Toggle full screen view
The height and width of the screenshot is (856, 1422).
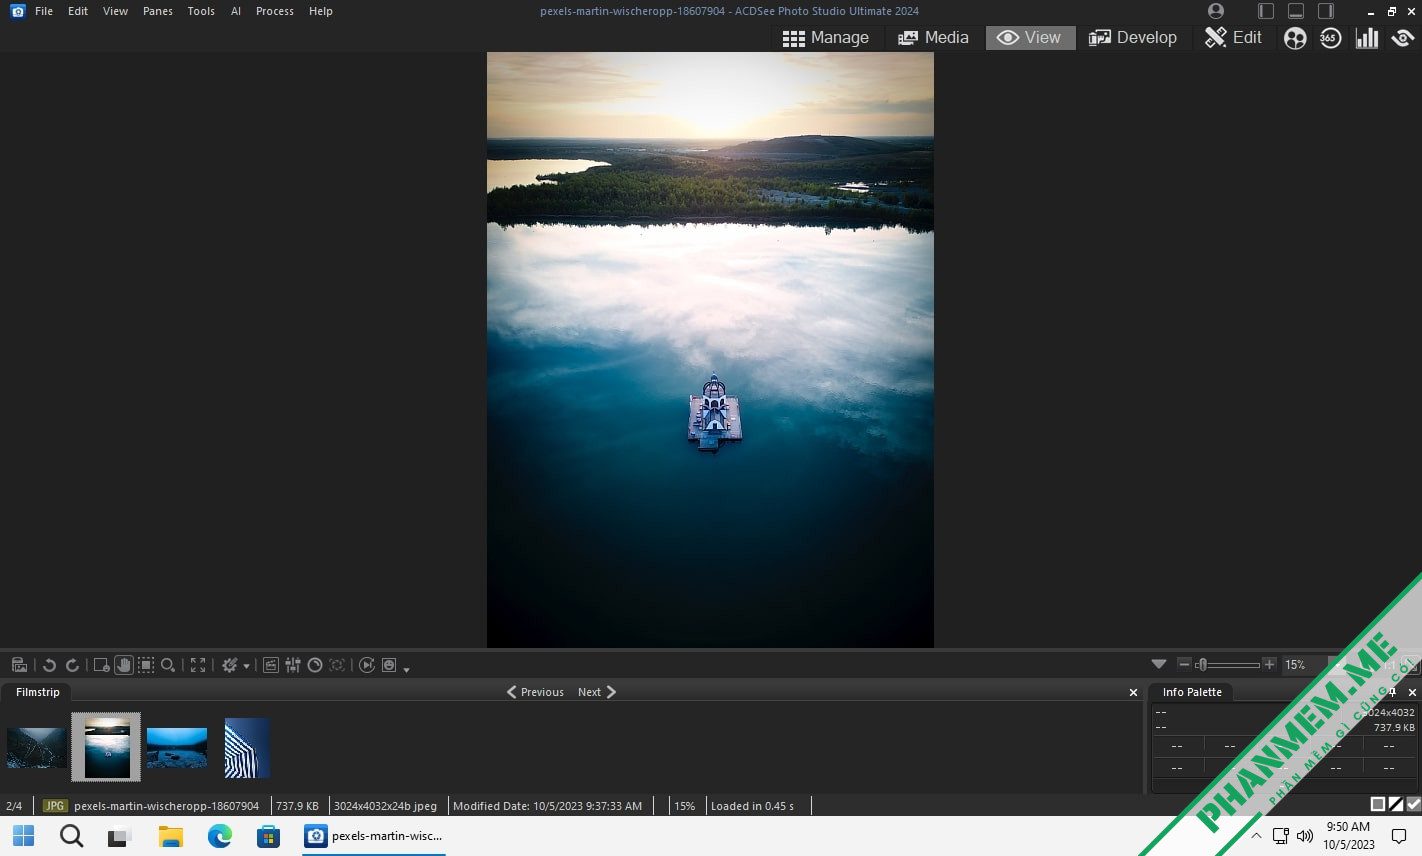[x=198, y=665]
